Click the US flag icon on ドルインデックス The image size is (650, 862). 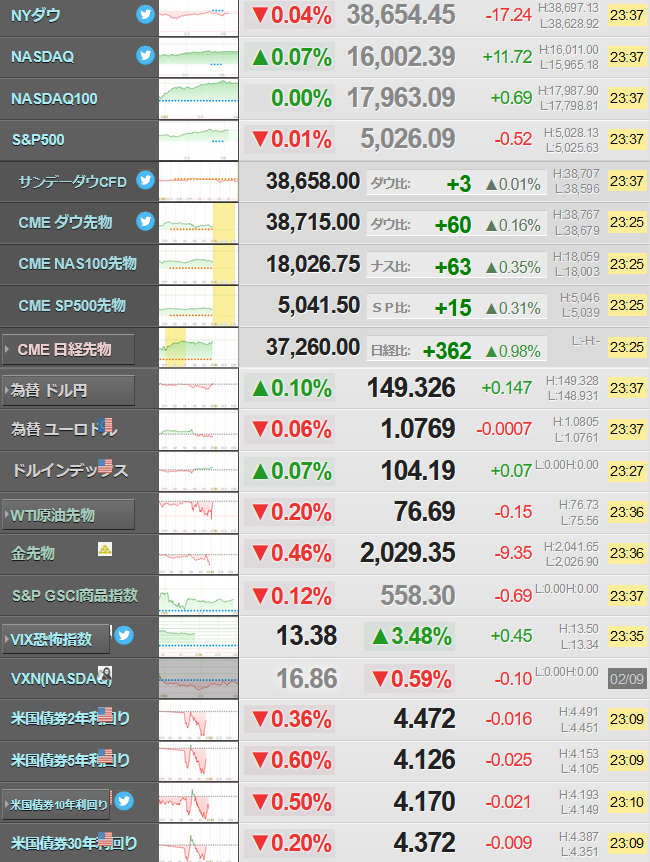[x=105, y=467]
